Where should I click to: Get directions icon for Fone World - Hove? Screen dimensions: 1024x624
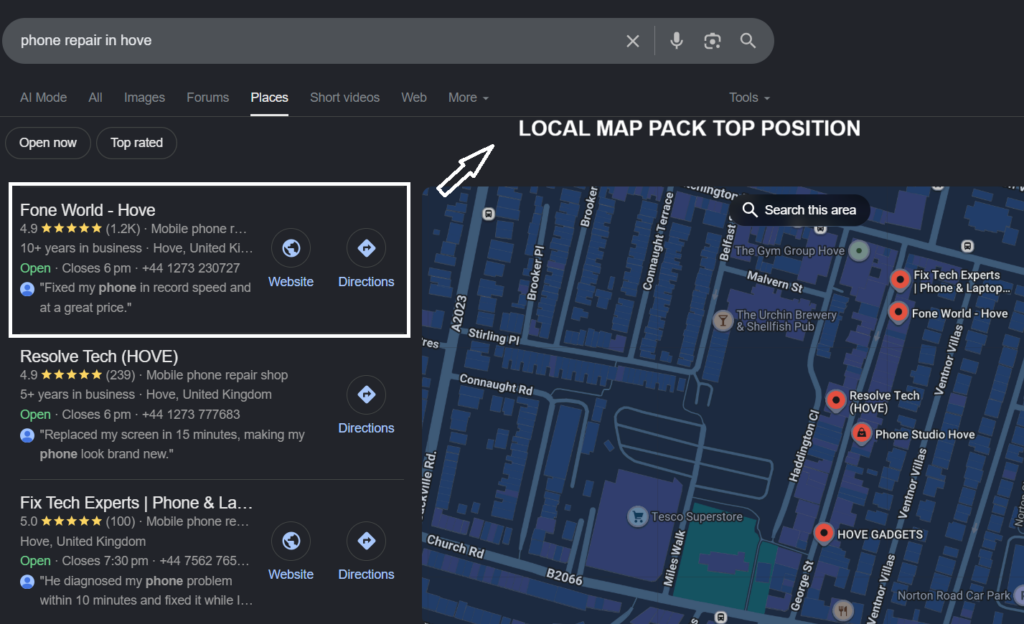pyautogui.click(x=366, y=248)
